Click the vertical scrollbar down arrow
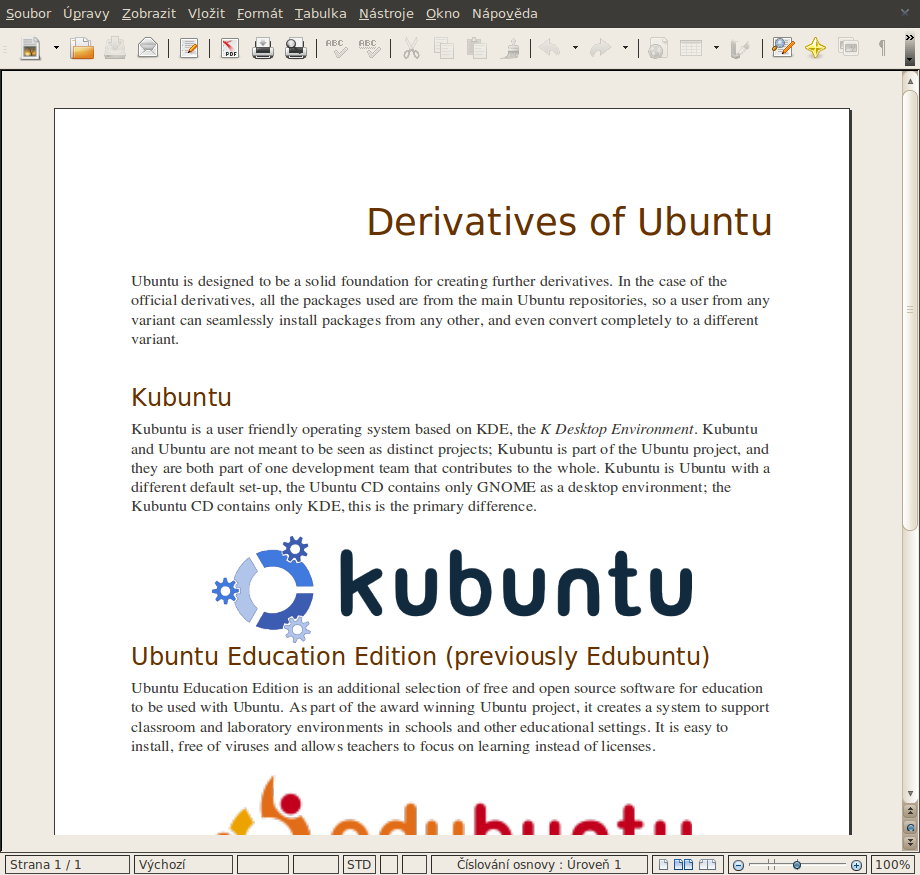920x875 pixels. point(910,793)
